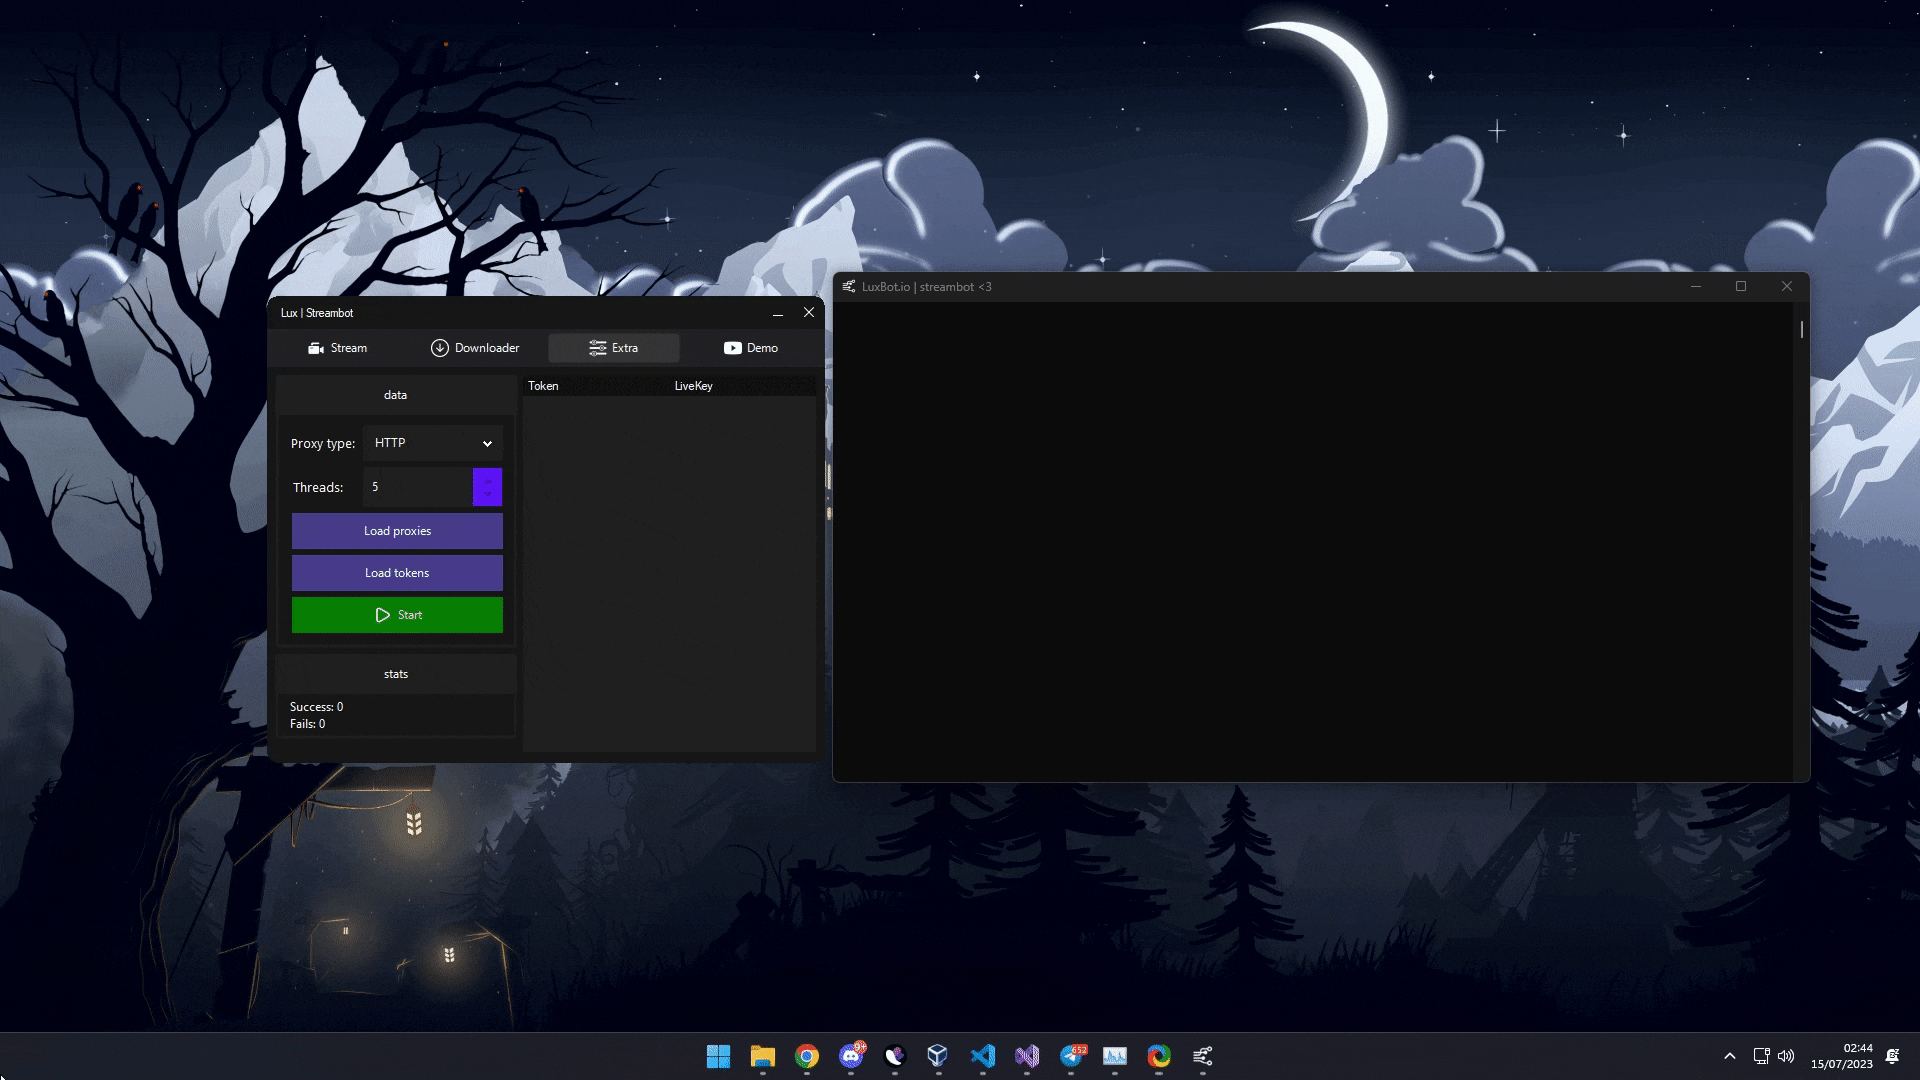This screenshot has width=1920, height=1080.
Task: Click the Token column header
Action: click(543, 386)
